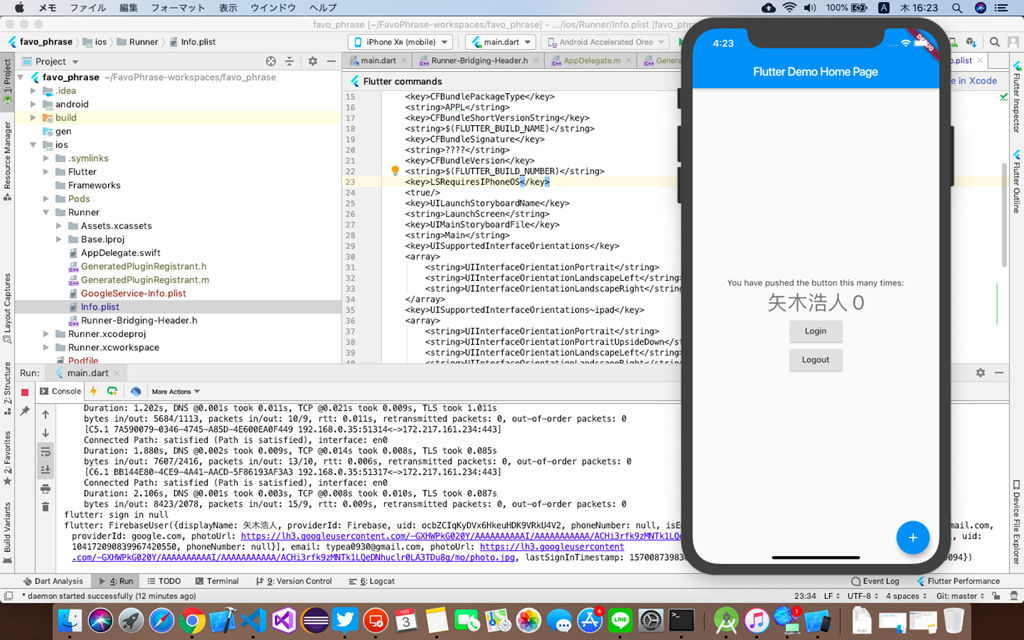Open the Terminal tool window tab
Screen dimensions: 1024x640
pos(216,581)
